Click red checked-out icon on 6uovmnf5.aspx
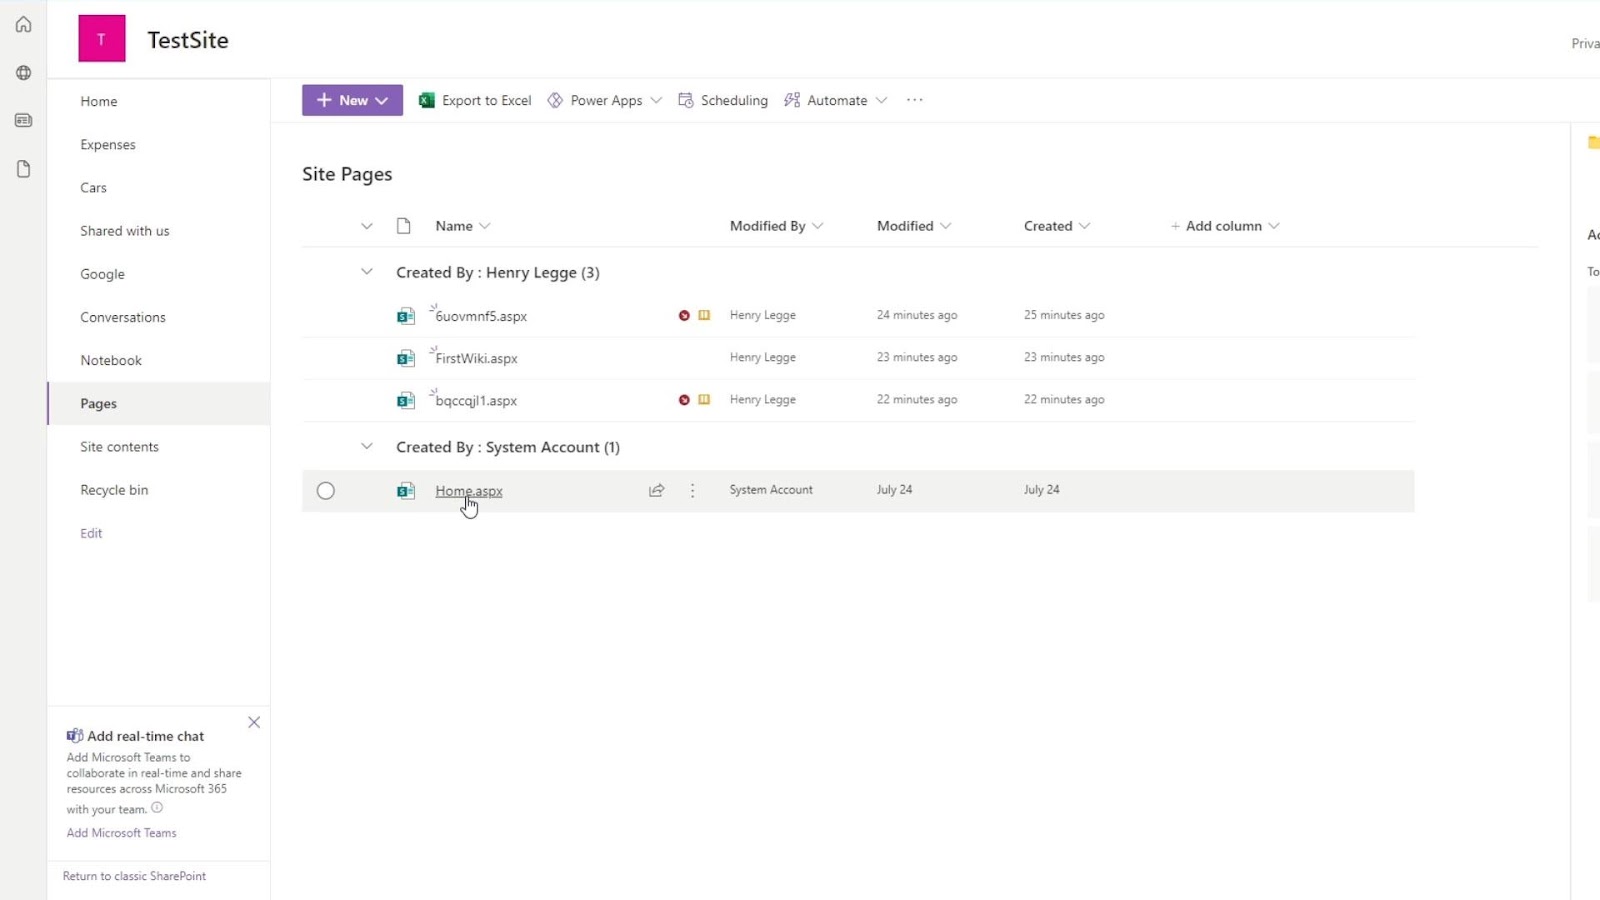1600x900 pixels. click(684, 315)
